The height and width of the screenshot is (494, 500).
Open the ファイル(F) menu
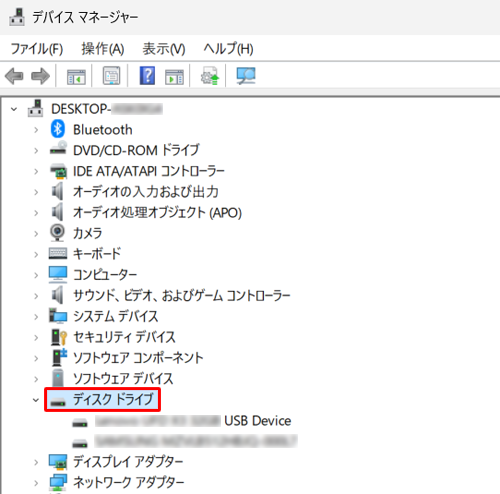[x=37, y=49]
